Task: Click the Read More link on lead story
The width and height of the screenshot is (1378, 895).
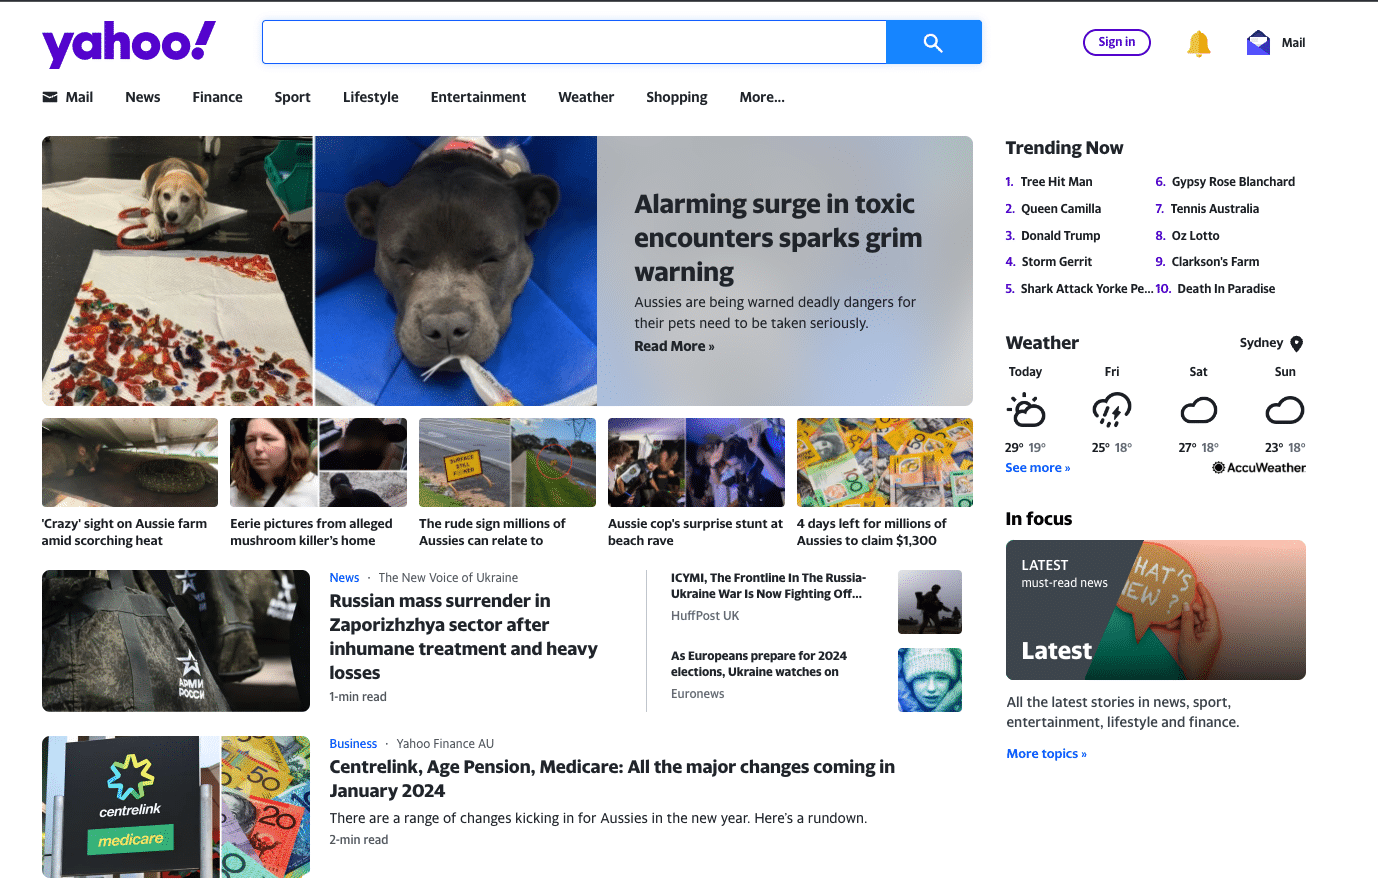Action: (x=674, y=346)
